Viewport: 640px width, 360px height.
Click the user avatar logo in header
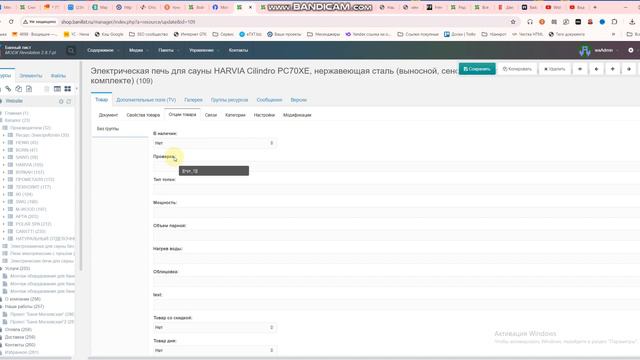pyautogui.click(x=584, y=50)
